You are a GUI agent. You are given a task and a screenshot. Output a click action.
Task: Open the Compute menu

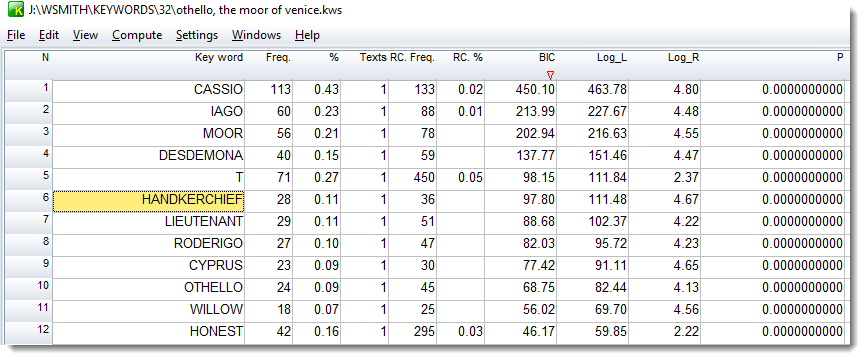click(x=137, y=35)
